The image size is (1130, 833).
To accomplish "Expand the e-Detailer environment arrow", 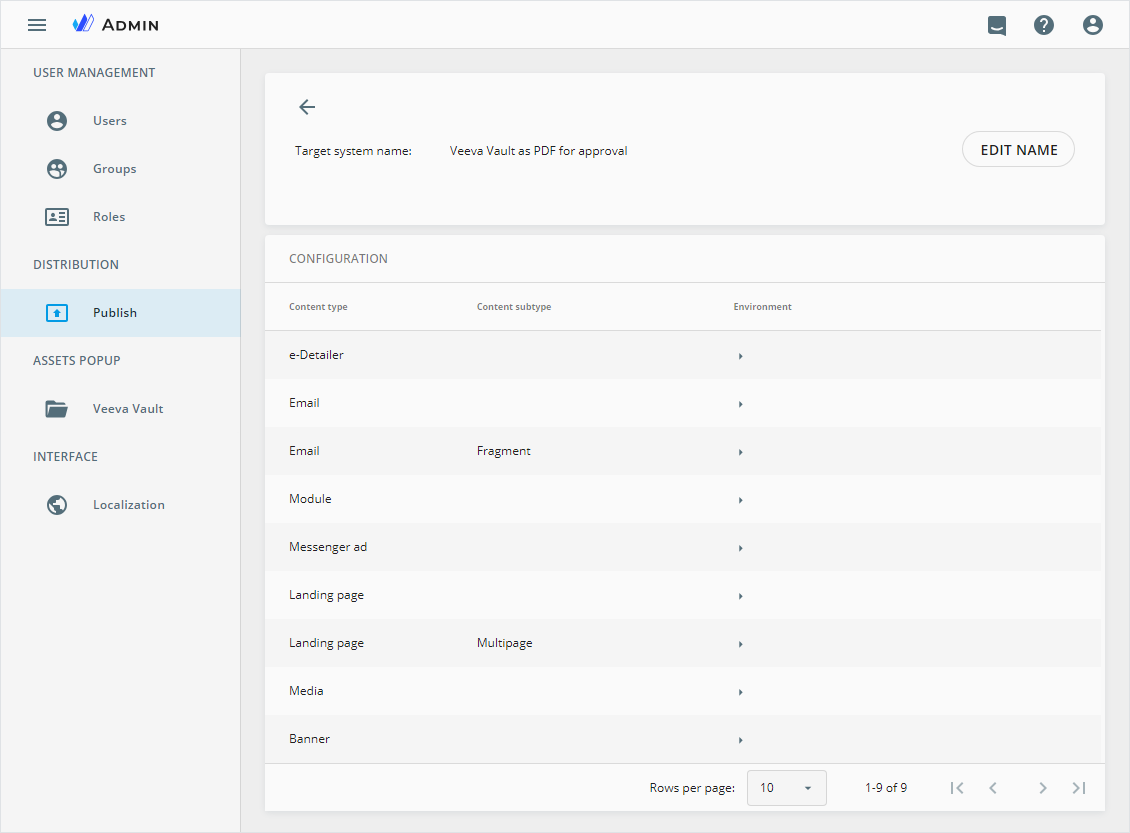I will click(x=740, y=356).
